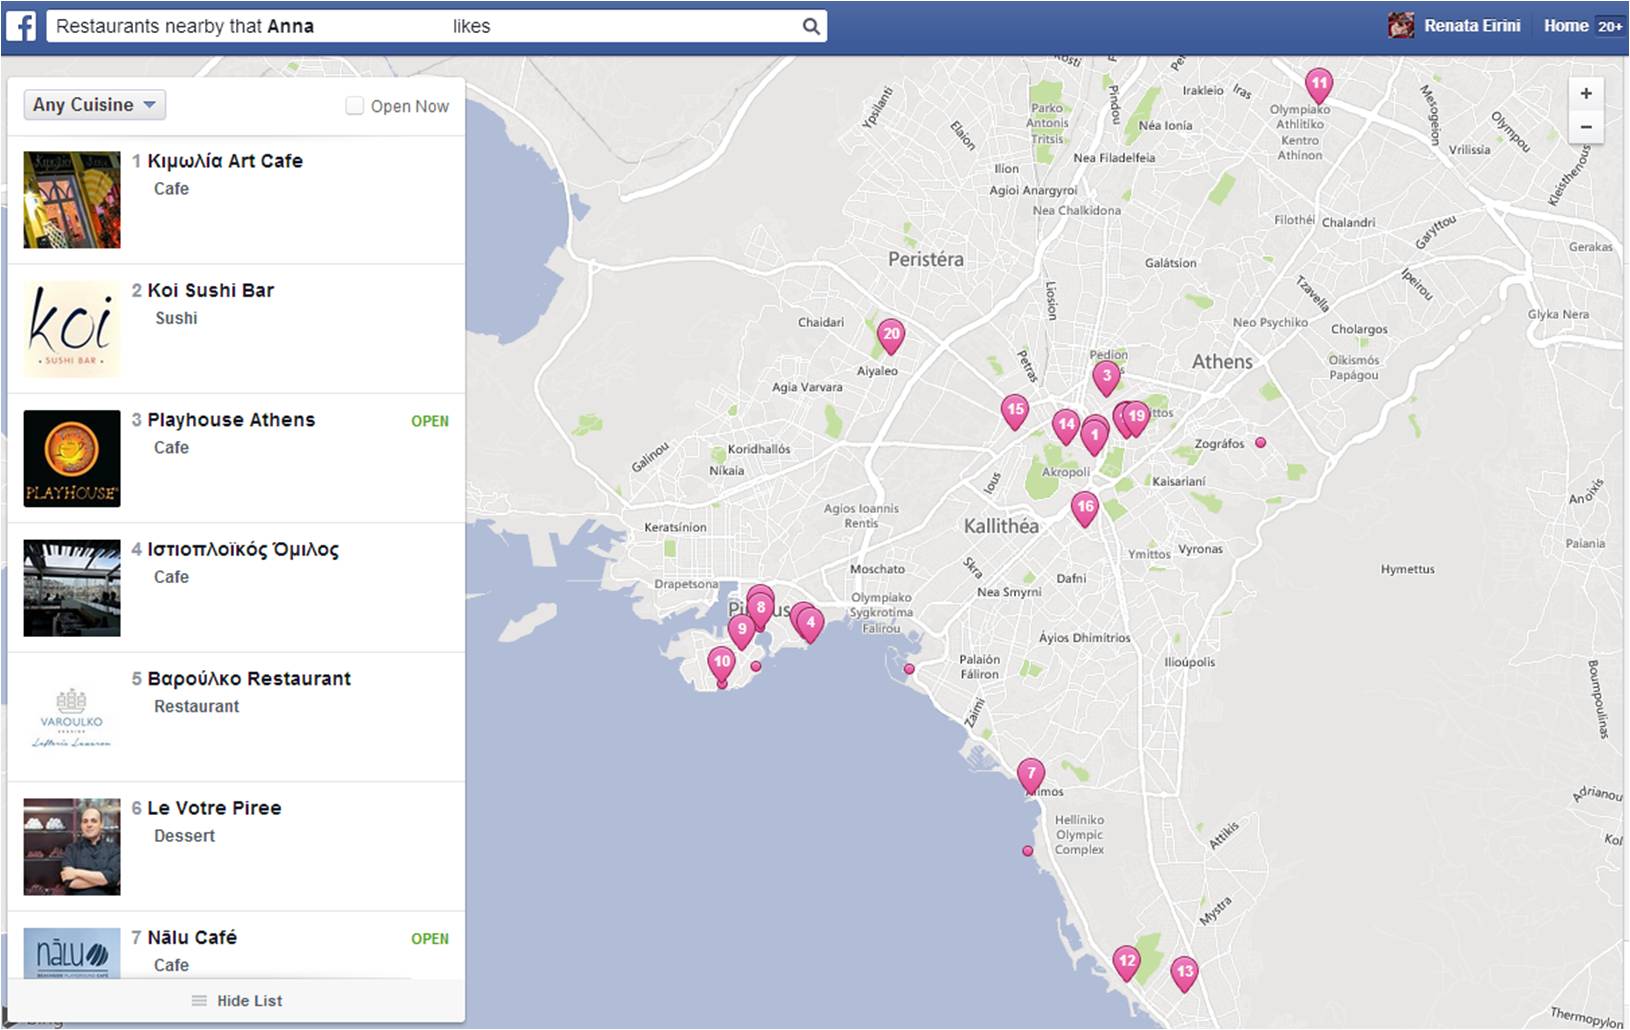The height and width of the screenshot is (1030, 1630).
Task: Zoom out on the map
Action: pos(1586,127)
